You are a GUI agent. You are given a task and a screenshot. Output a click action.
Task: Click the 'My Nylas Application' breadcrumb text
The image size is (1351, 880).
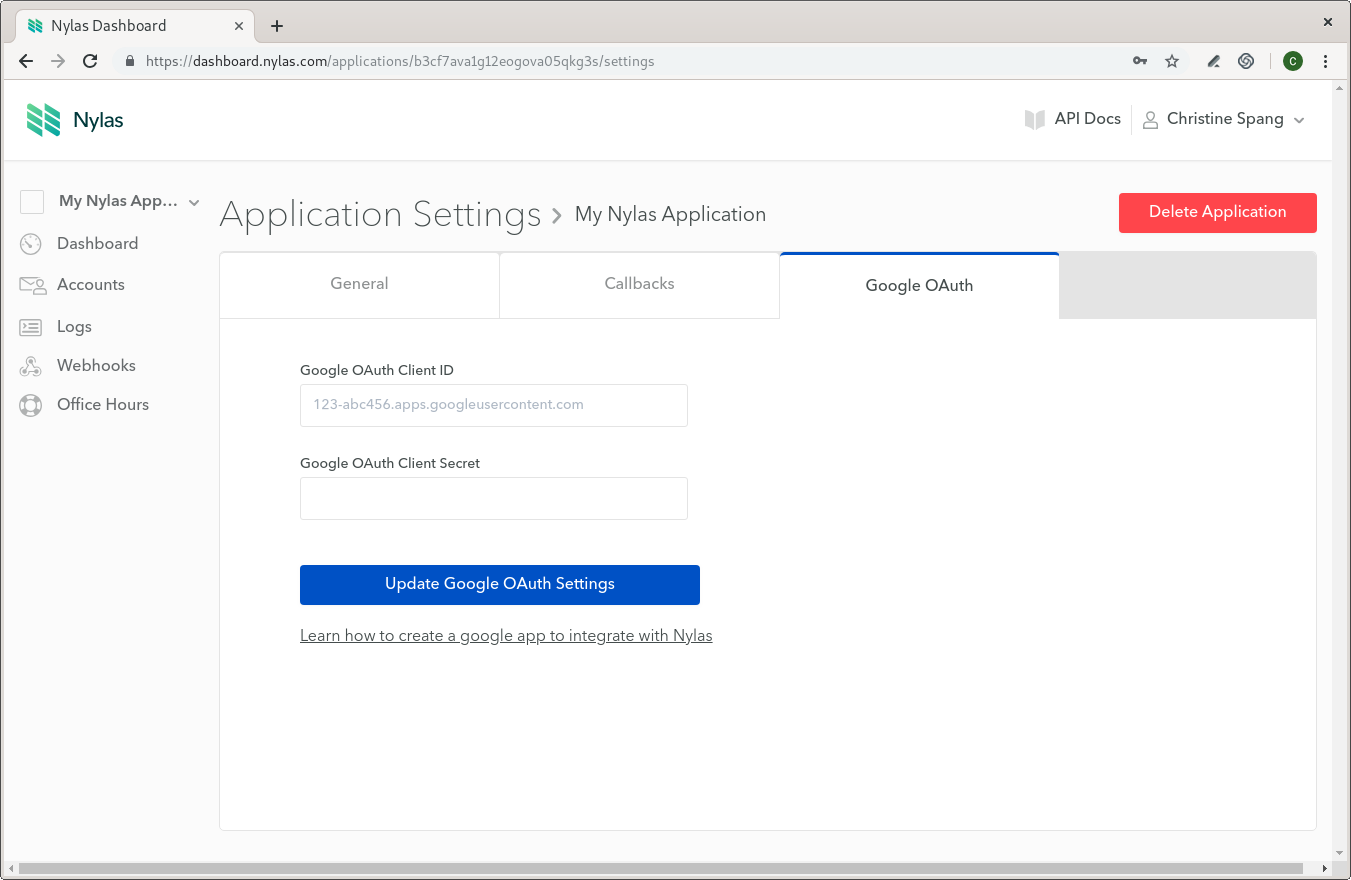670,215
